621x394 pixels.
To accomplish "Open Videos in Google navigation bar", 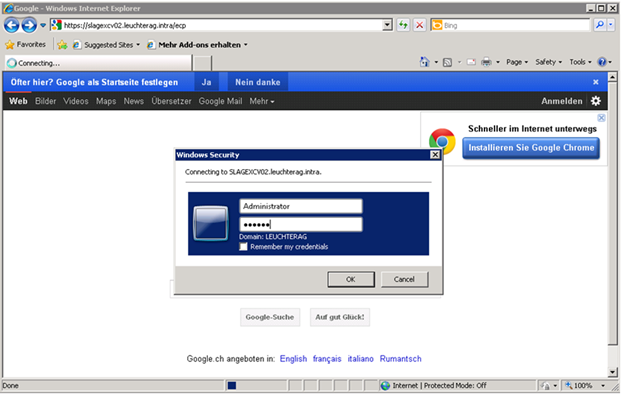I will (x=76, y=101).
